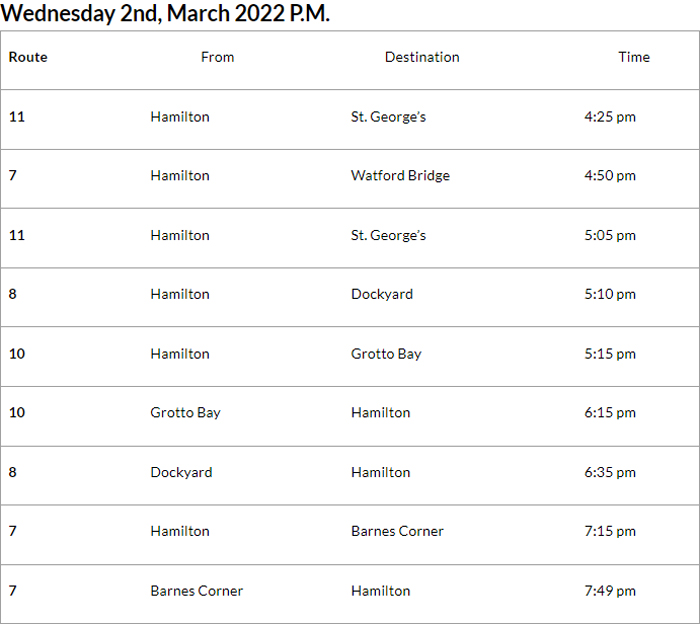
Task: Click the Barnes Corner destination cell
Action: point(397,531)
